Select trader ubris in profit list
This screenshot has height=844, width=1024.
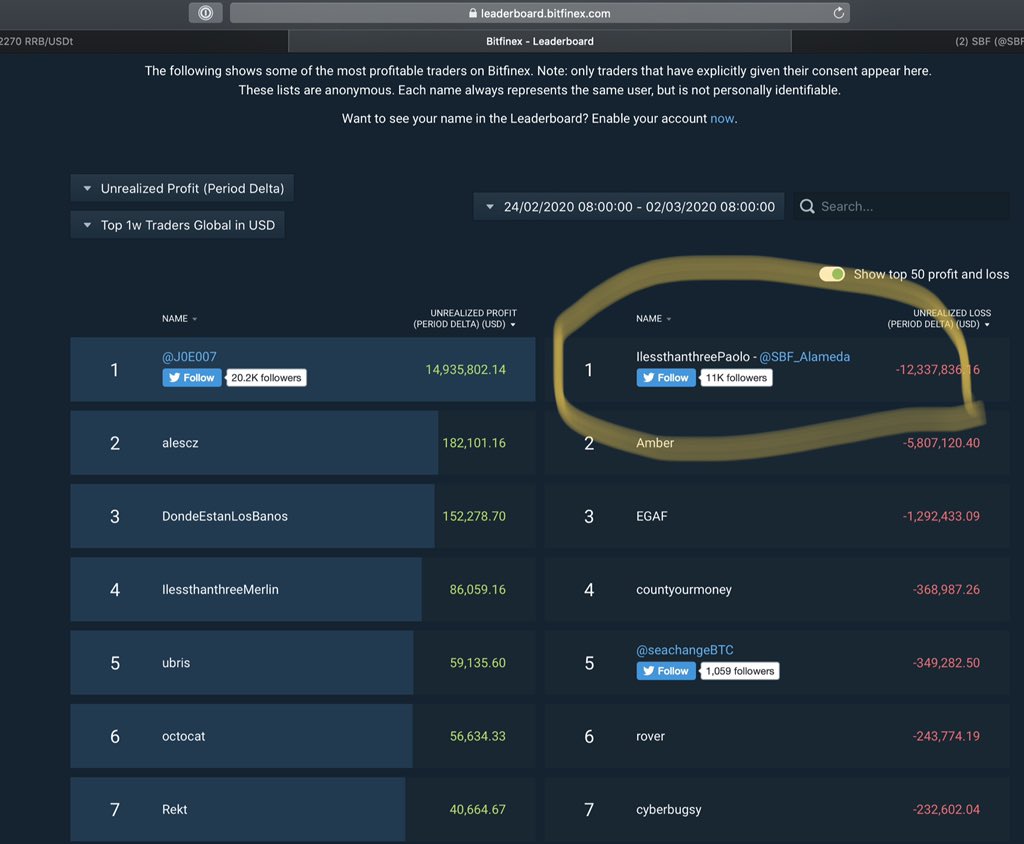pyautogui.click(x=176, y=662)
